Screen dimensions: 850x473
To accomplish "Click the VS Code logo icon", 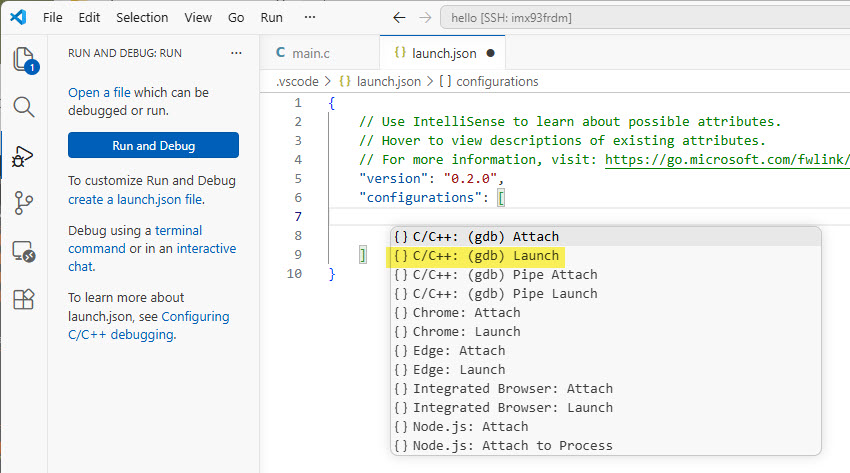I will (17, 18).
